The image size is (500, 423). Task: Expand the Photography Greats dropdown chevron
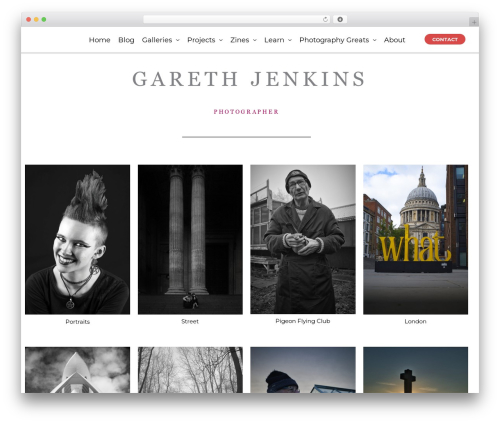375,40
